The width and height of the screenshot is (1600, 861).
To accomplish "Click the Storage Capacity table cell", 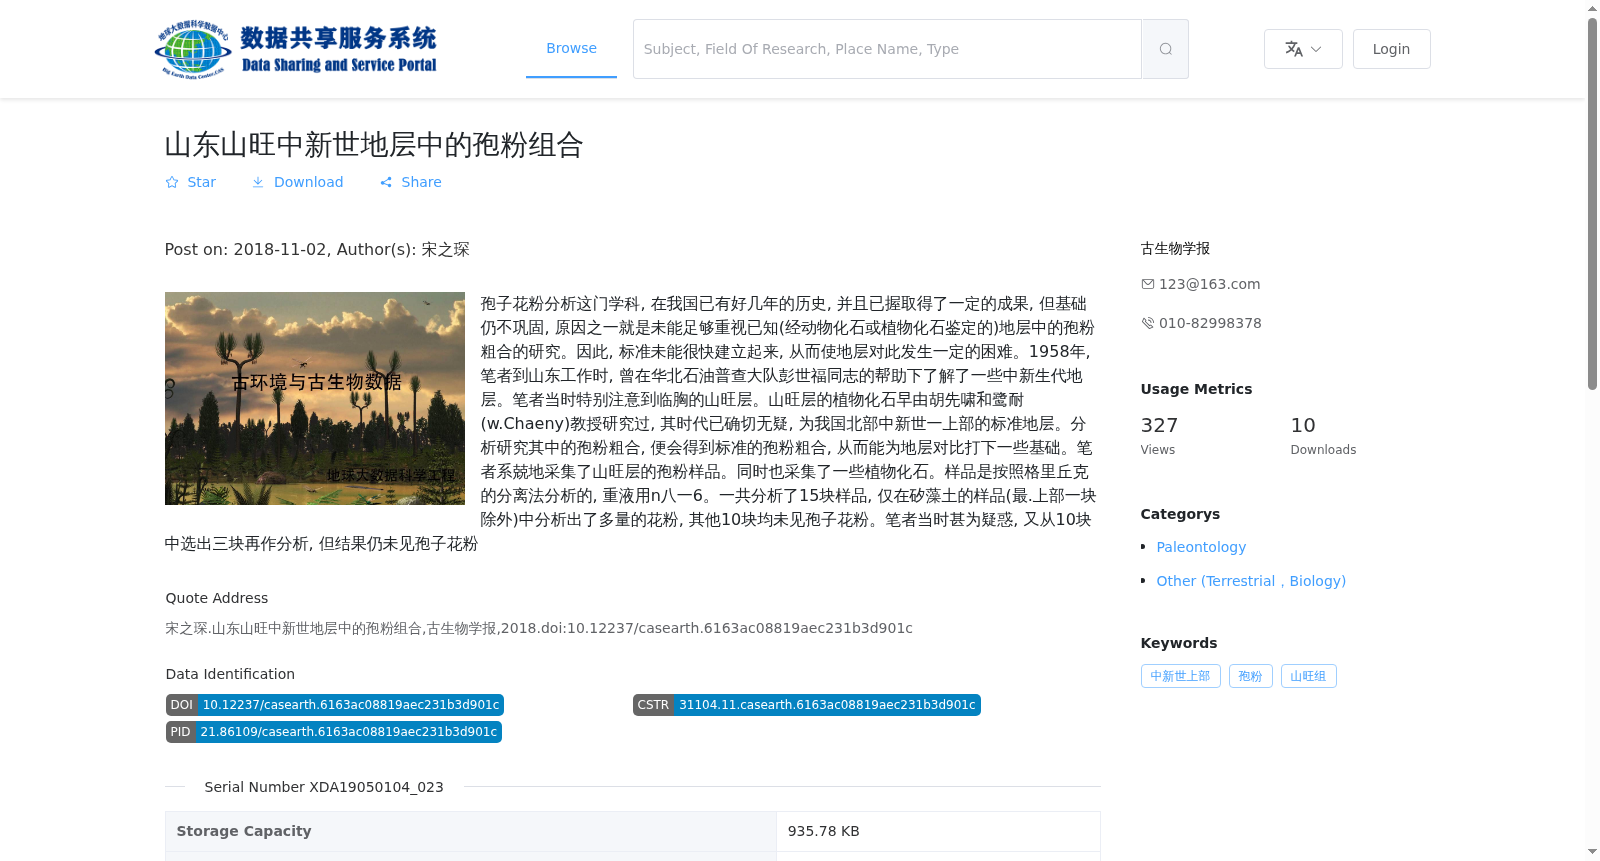I will (x=470, y=831).
